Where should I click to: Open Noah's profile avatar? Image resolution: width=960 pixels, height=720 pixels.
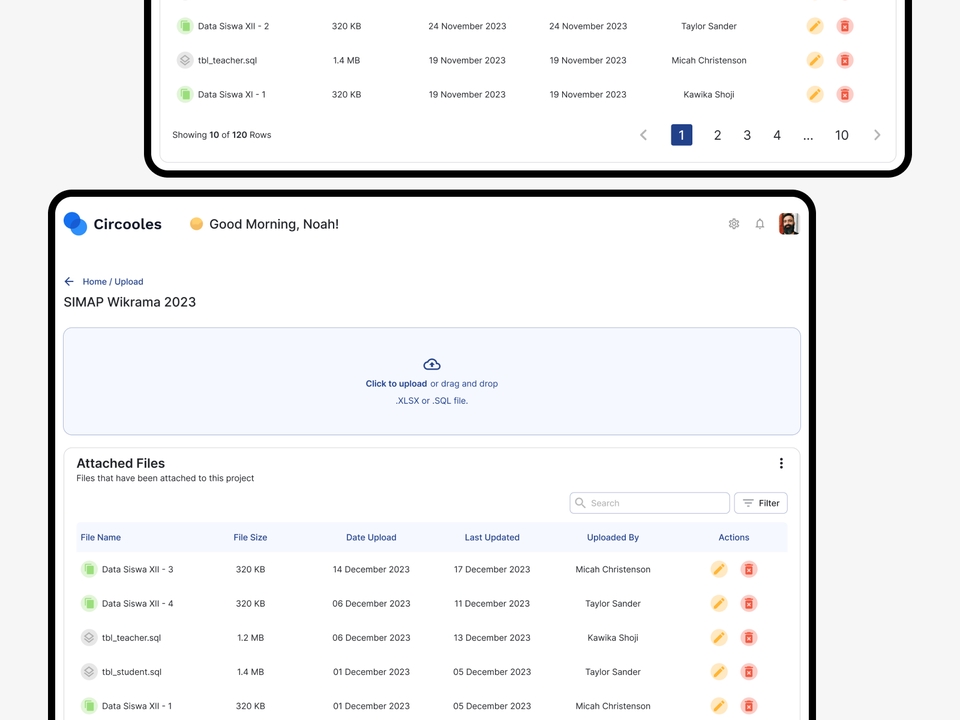click(x=789, y=224)
